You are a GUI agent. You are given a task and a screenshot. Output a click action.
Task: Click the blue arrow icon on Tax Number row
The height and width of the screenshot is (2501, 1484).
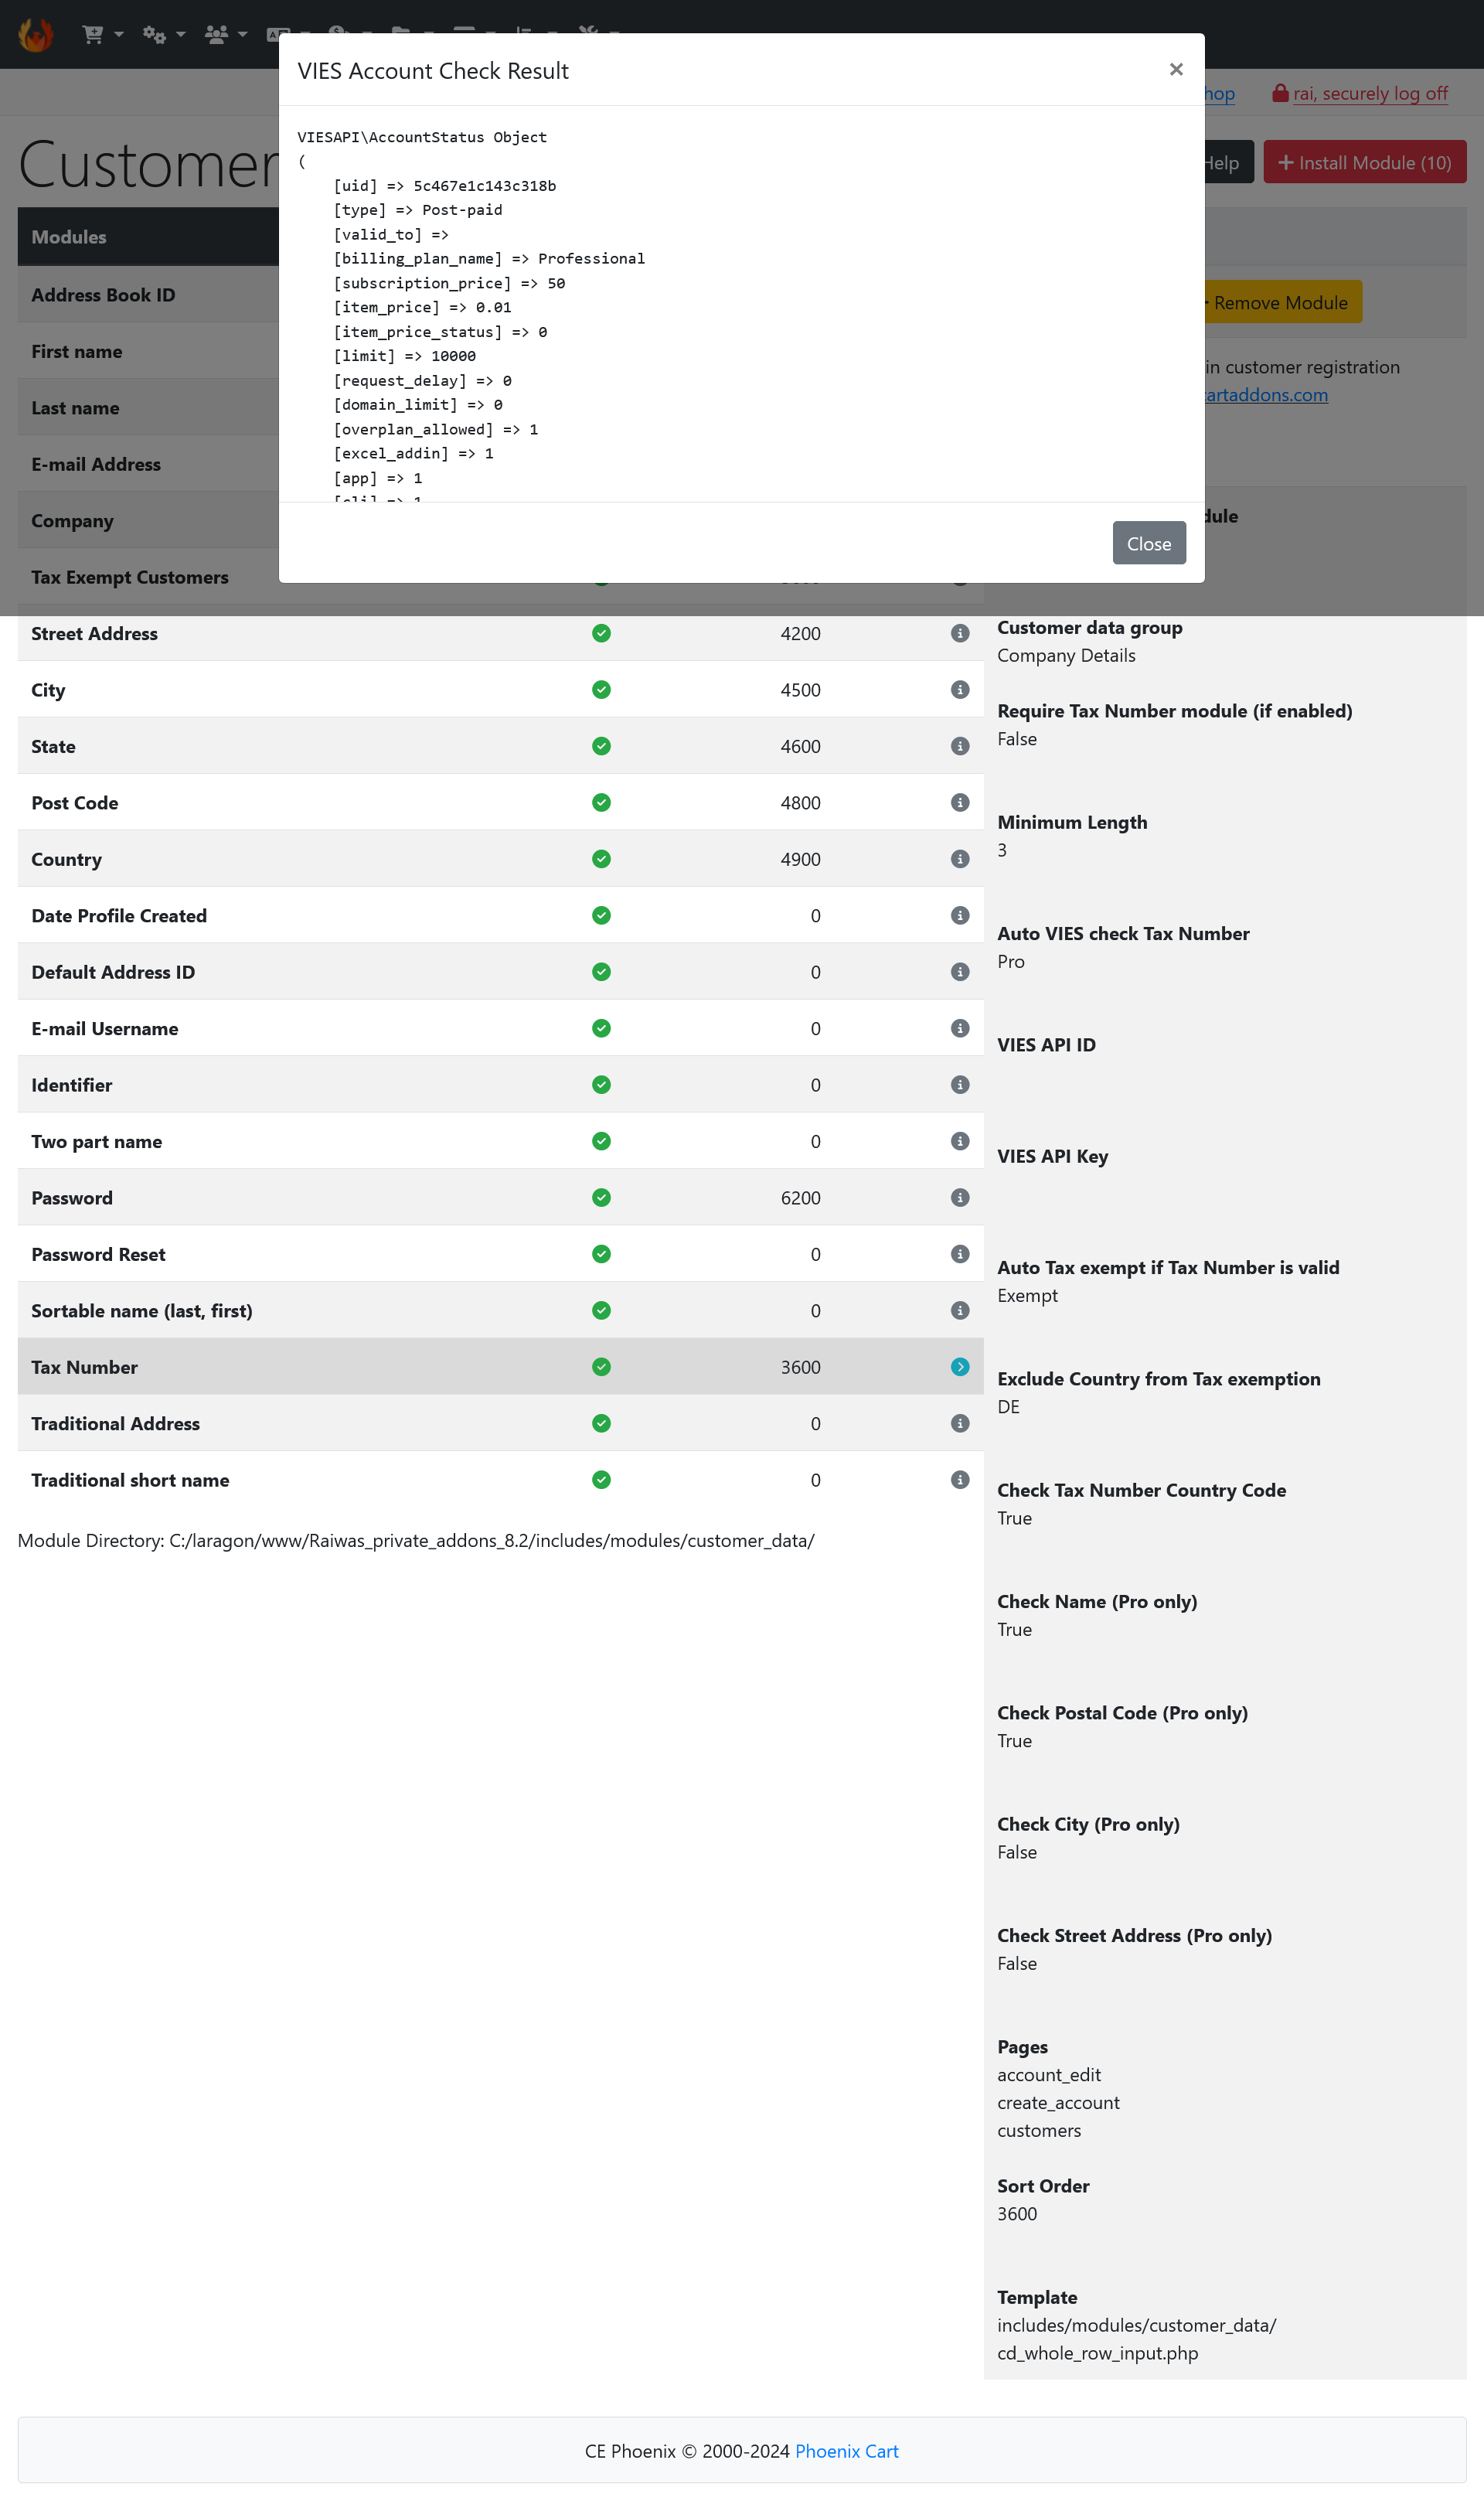click(x=960, y=1366)
